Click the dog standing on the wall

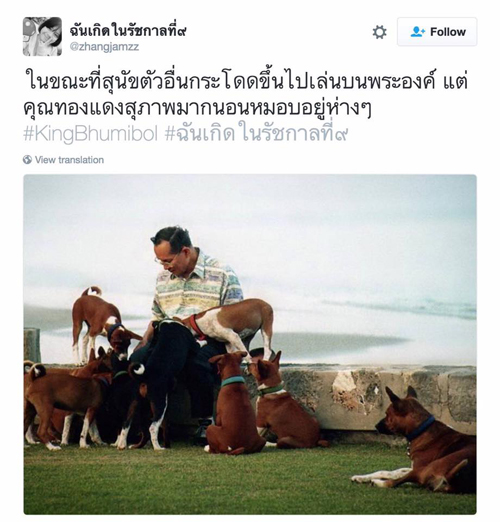[97, 320]
